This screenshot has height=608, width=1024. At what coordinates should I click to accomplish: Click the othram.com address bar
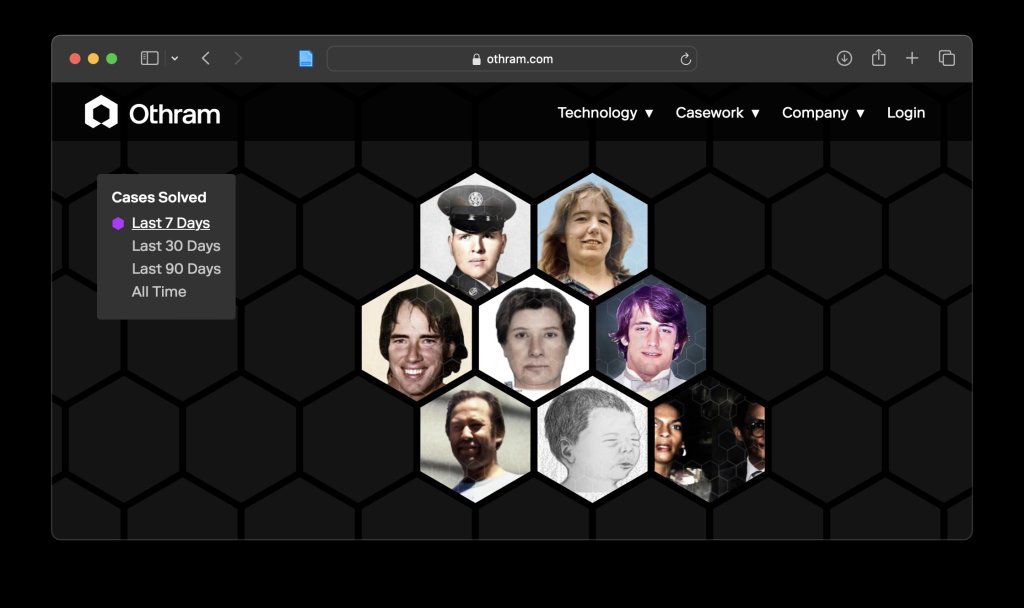click(511, 59)
